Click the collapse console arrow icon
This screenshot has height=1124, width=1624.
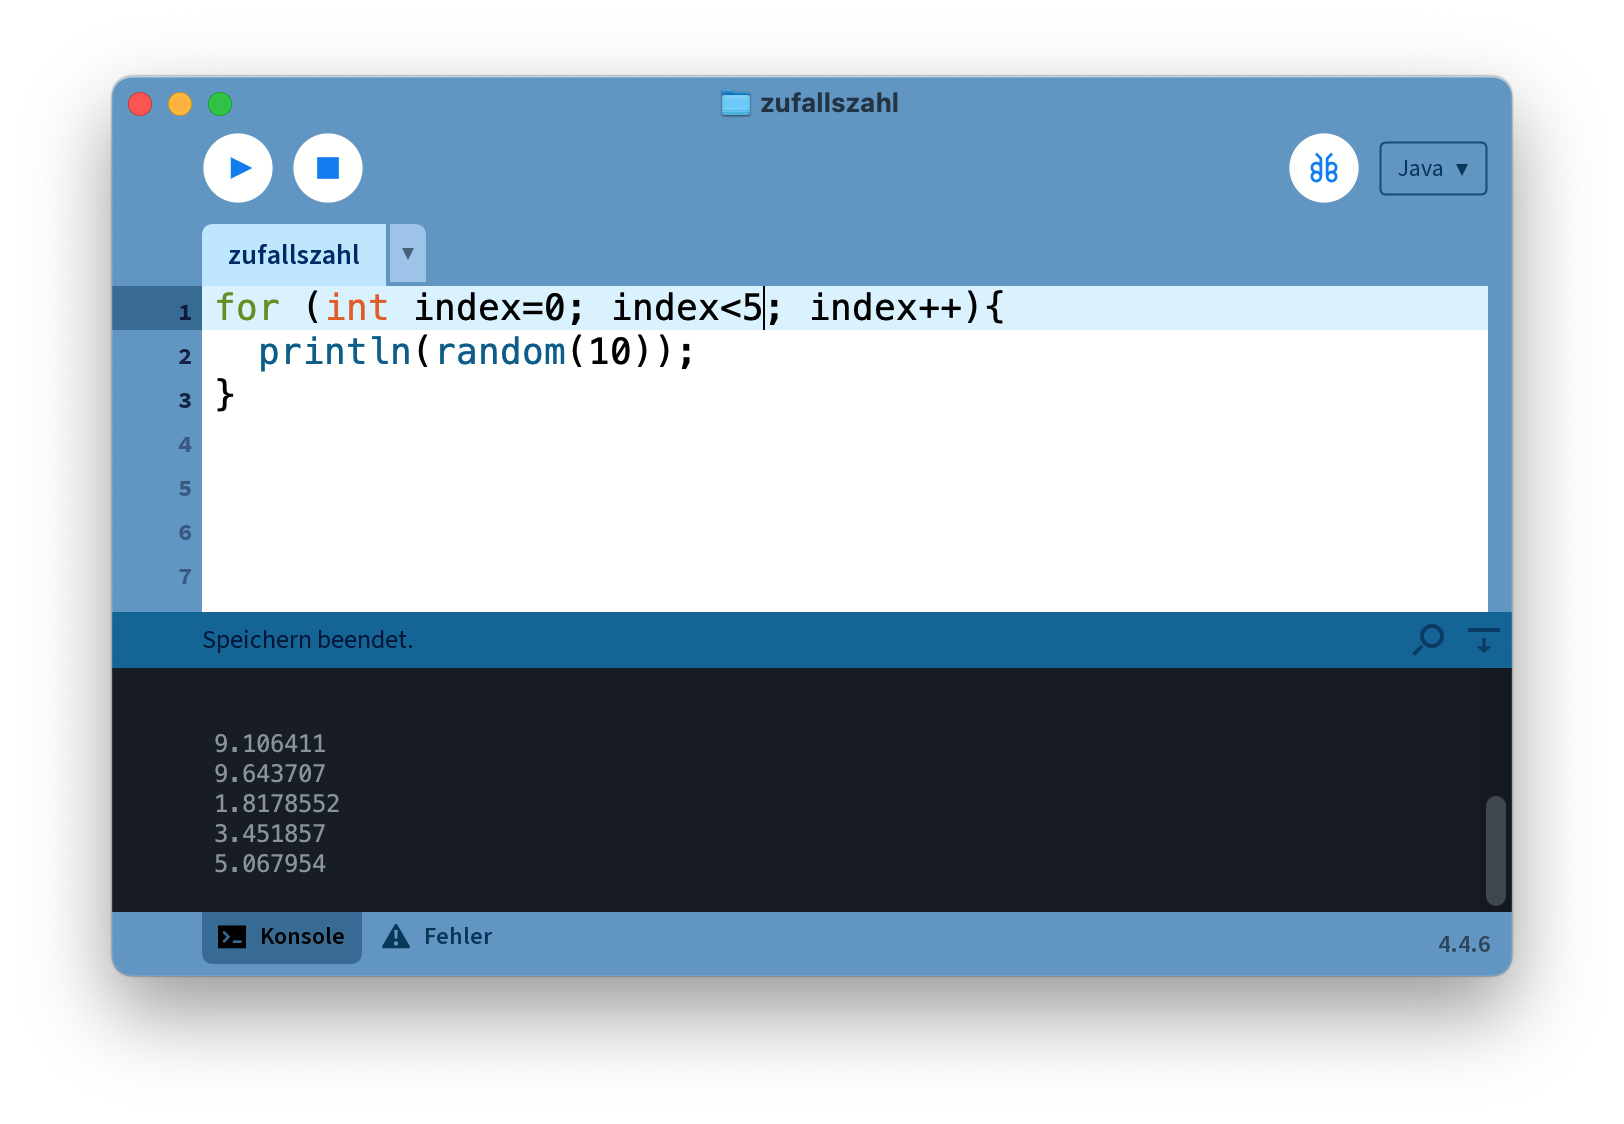pos(1483,639)
